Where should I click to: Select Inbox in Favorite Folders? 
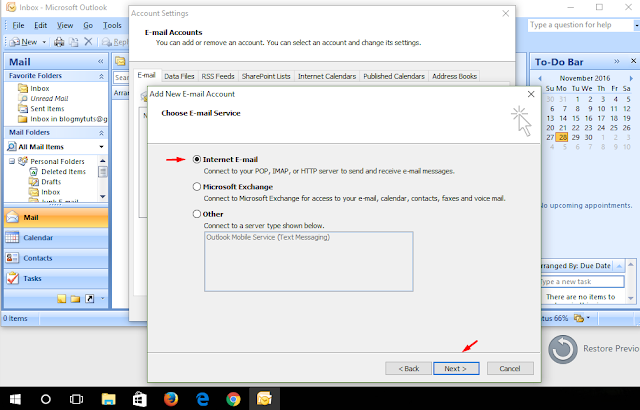click(40, 89)
